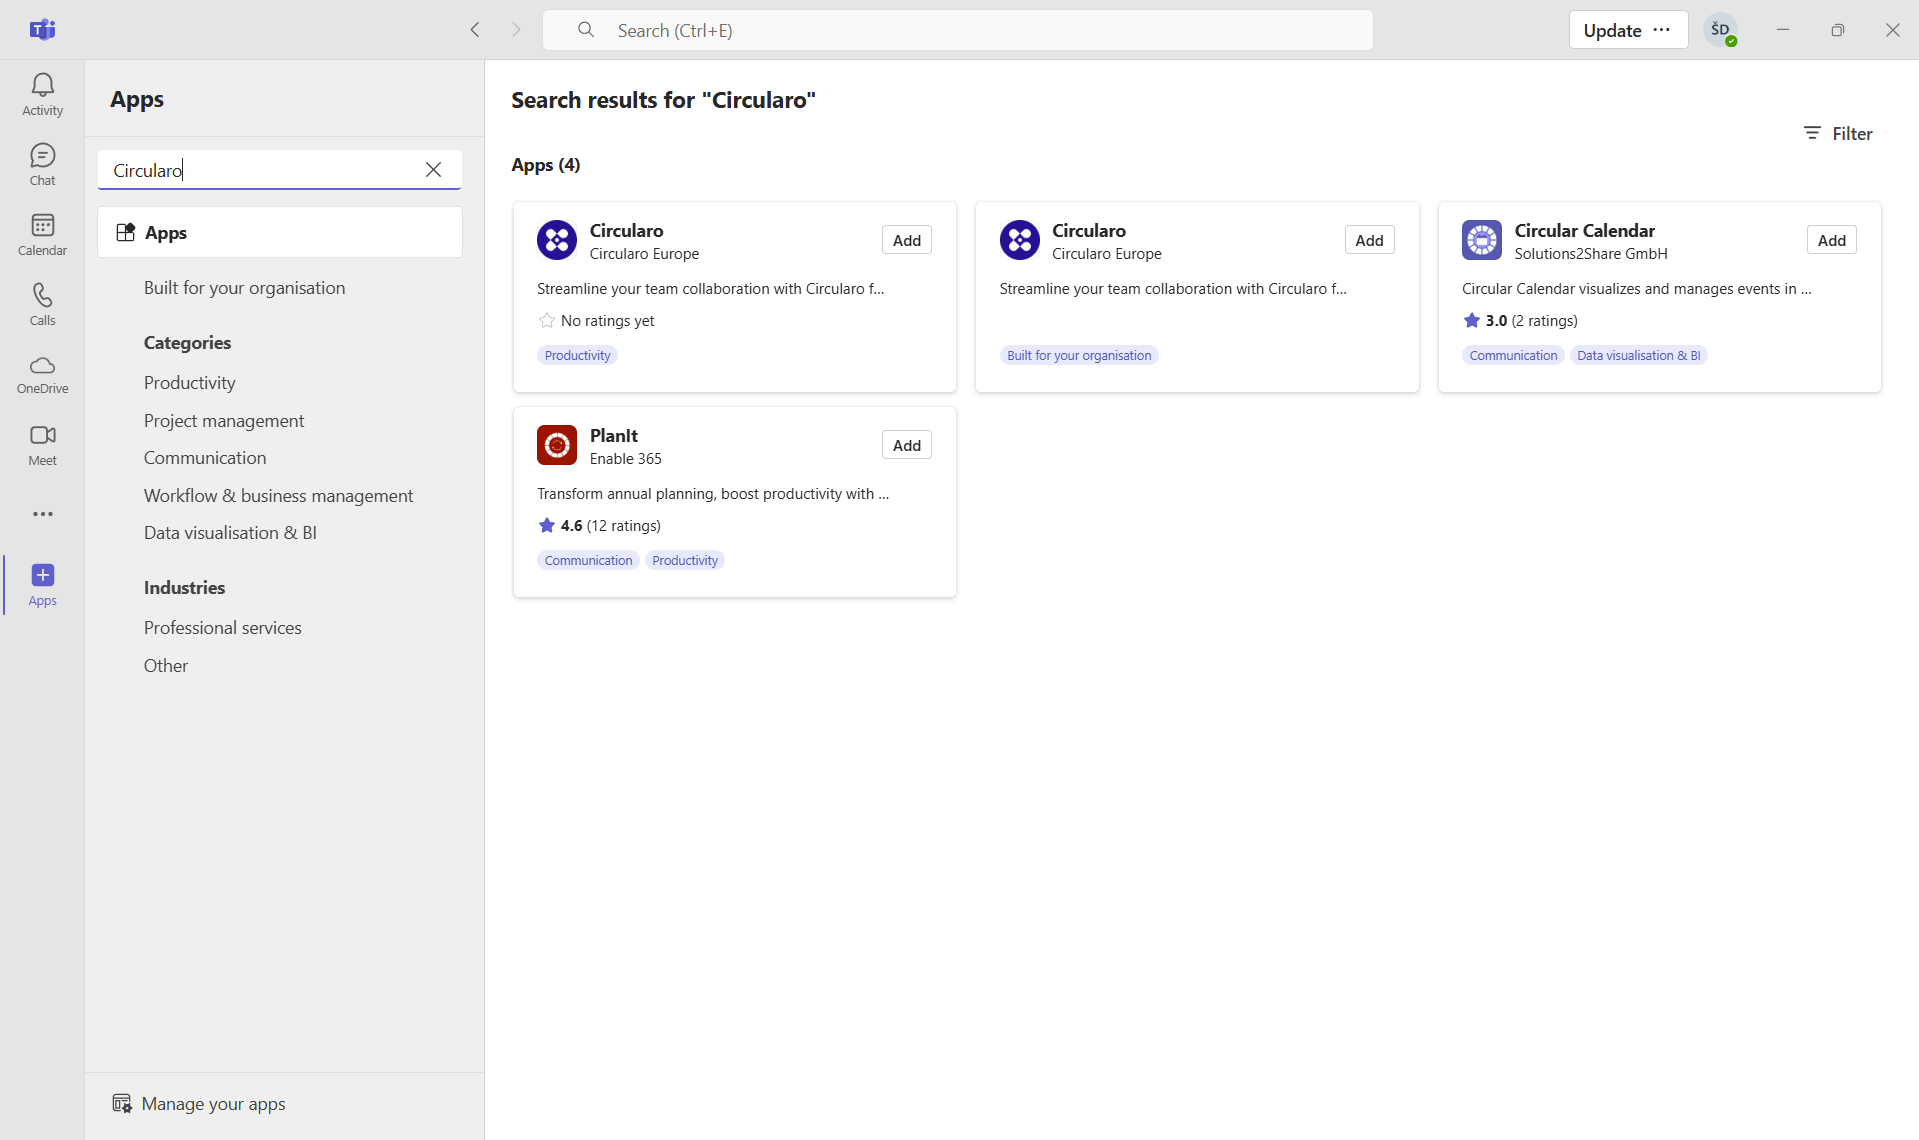Open the profile avatar menu
This screenshot has height=1140, width=1919.
point(1720,30)
